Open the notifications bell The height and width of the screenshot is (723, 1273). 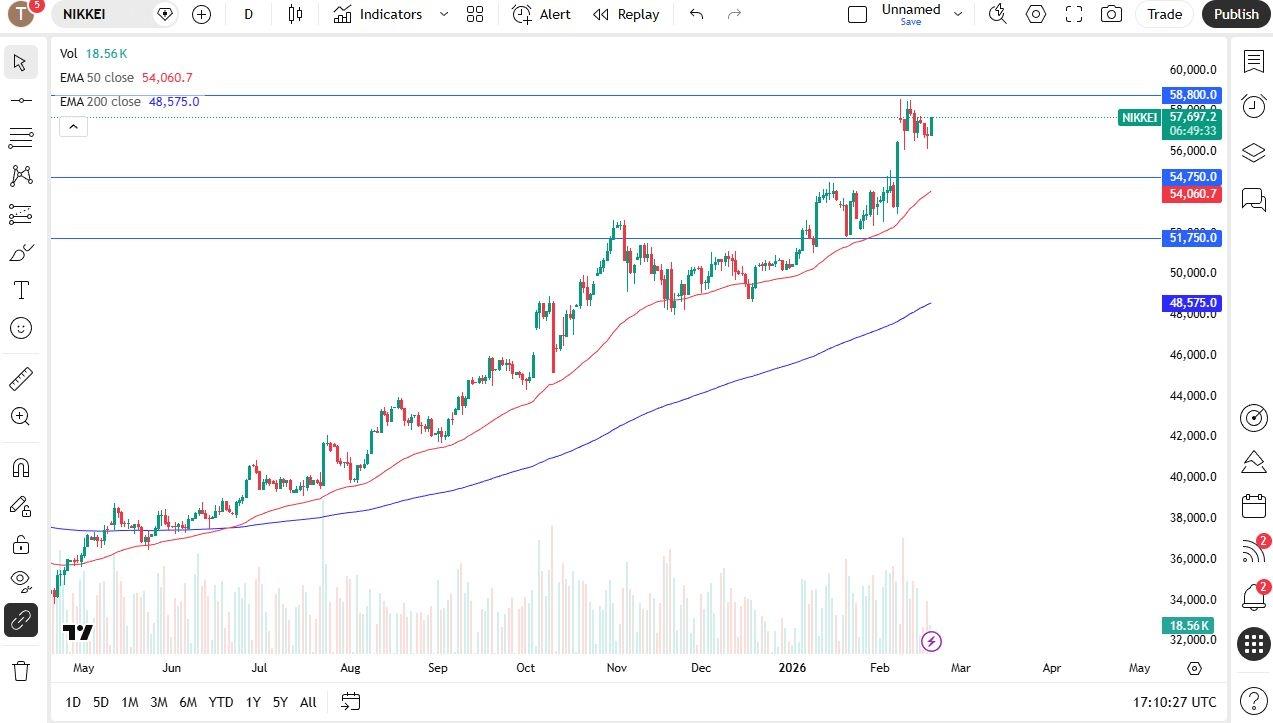pyautogui.click(x=1254, y=597)
